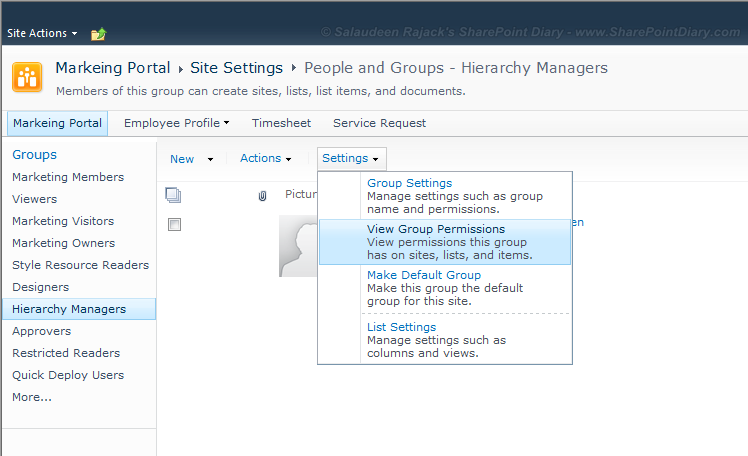Choose Make Default Group option
This screenshot has width=748, height=456.
[424, 275]
